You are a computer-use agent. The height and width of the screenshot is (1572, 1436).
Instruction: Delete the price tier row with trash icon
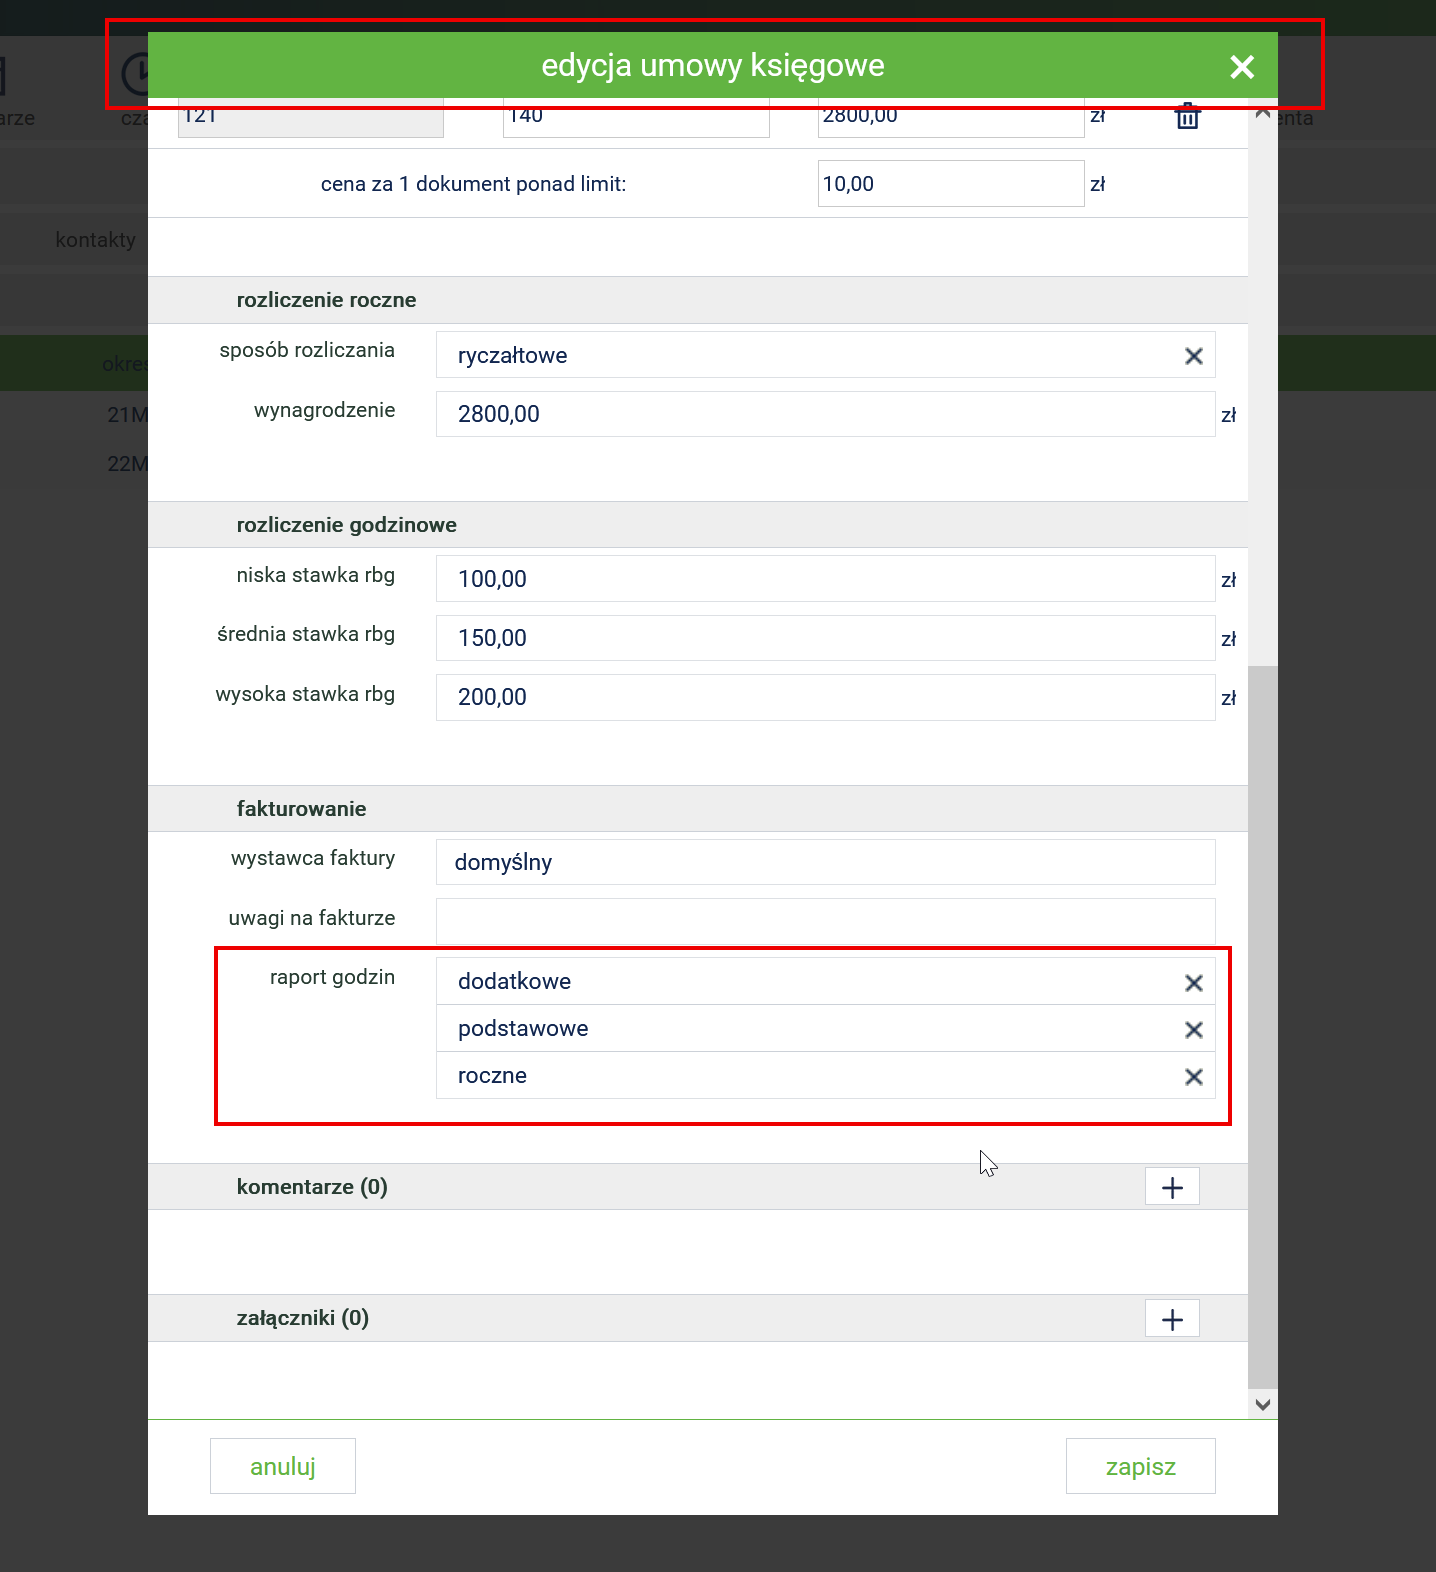[1187, 116]
